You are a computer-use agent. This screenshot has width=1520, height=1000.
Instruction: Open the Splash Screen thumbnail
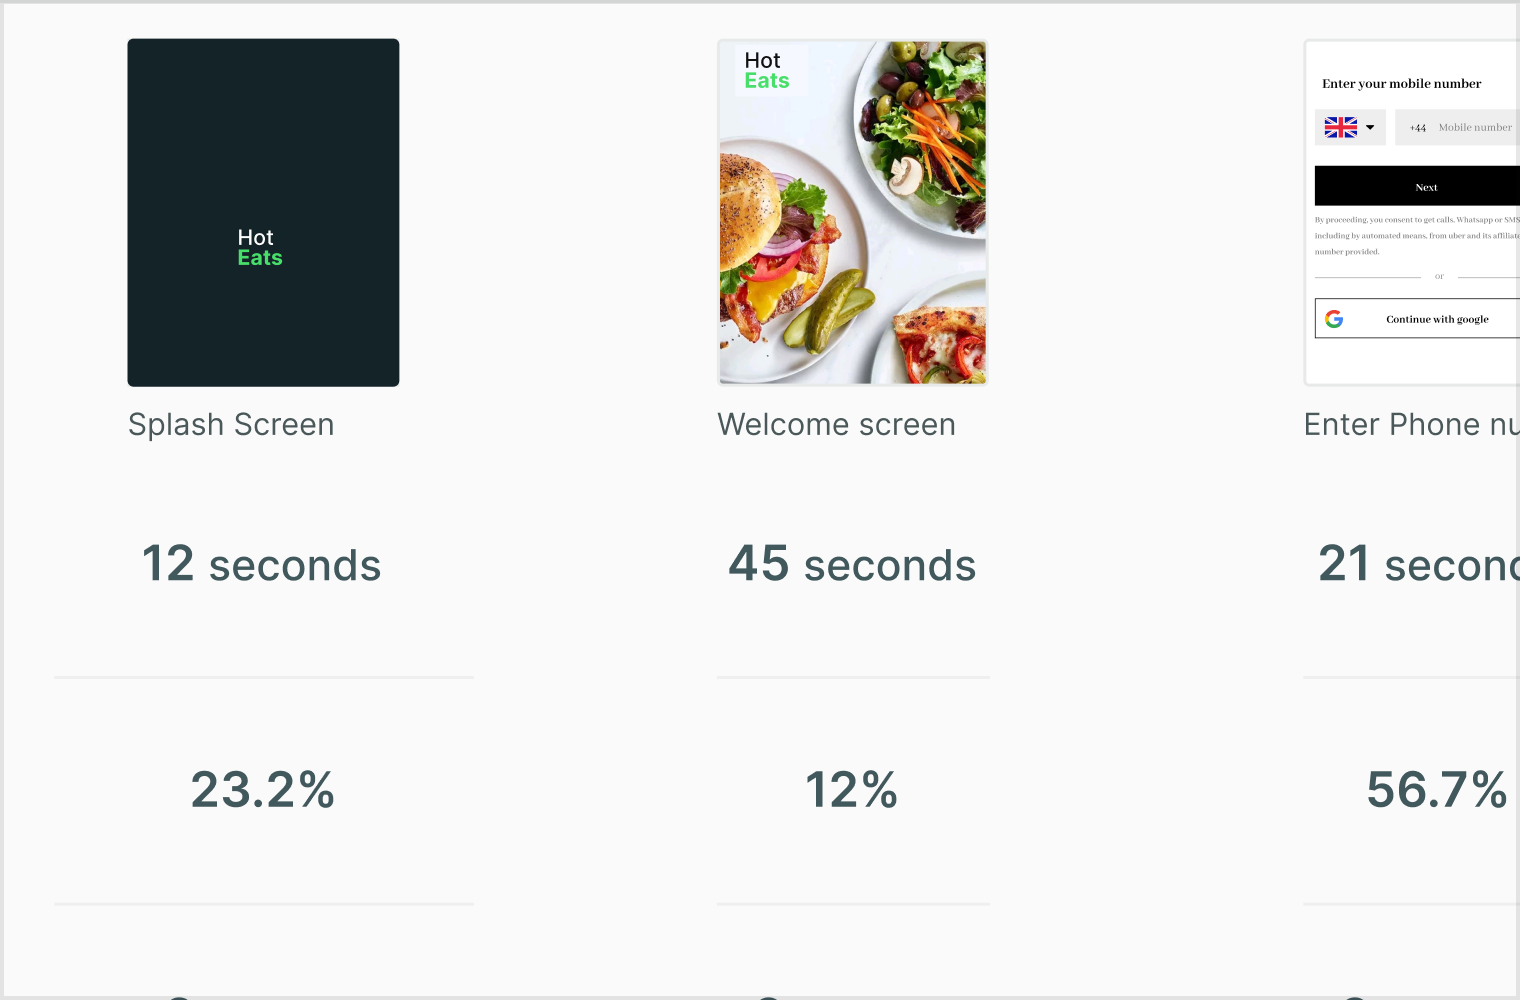263,213
